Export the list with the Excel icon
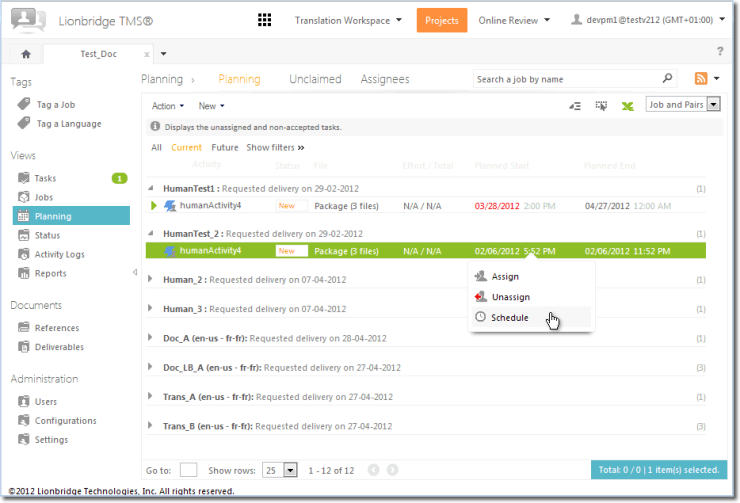This screenshot has height=503, width=740. 628,105
